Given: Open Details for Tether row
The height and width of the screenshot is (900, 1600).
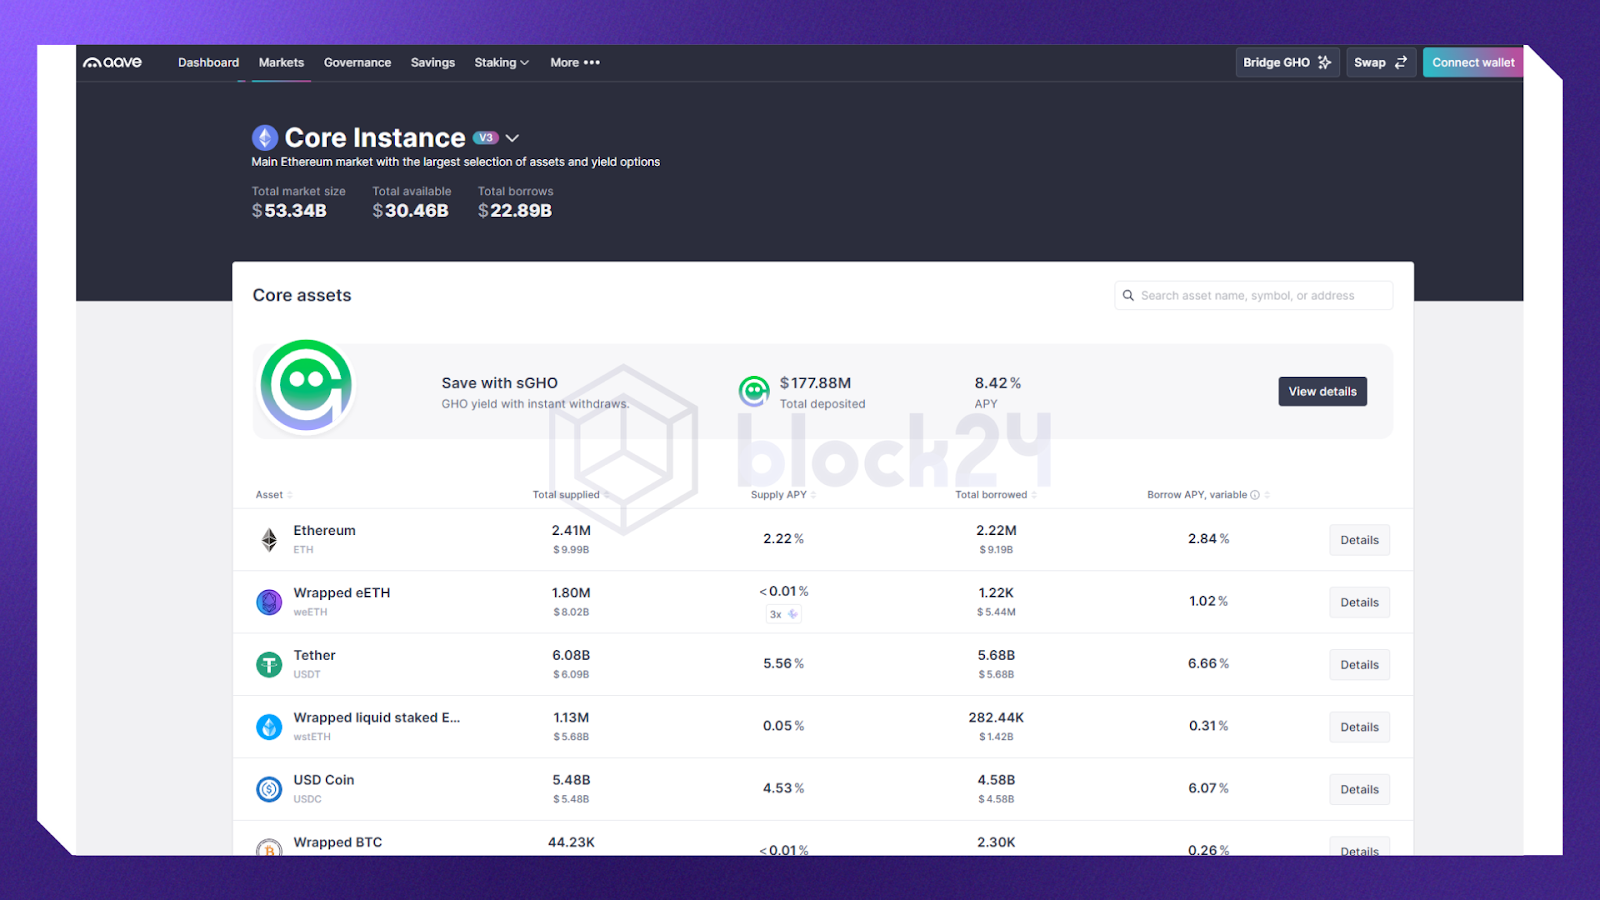Looking at the screenshot, I should [x=1359, y=665].
